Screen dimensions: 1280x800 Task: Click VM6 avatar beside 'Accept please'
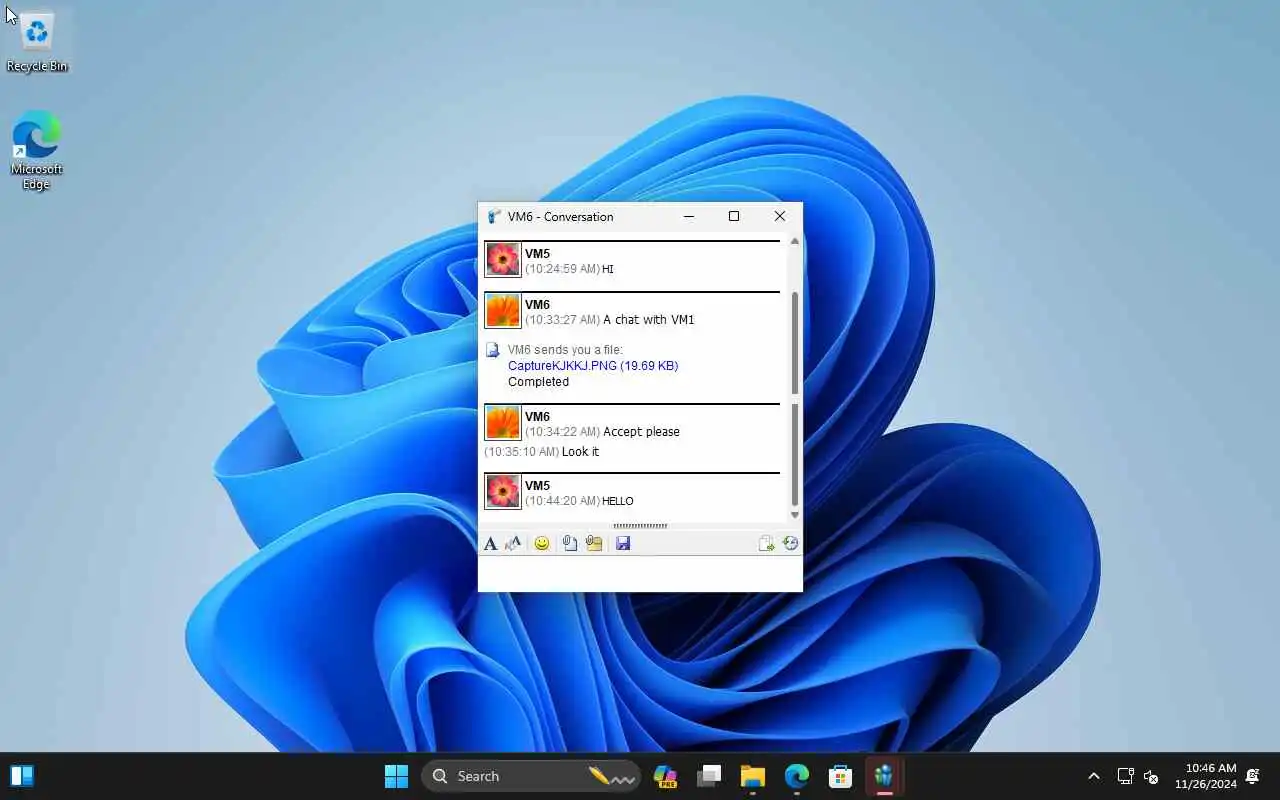click(x=503, y=423)
